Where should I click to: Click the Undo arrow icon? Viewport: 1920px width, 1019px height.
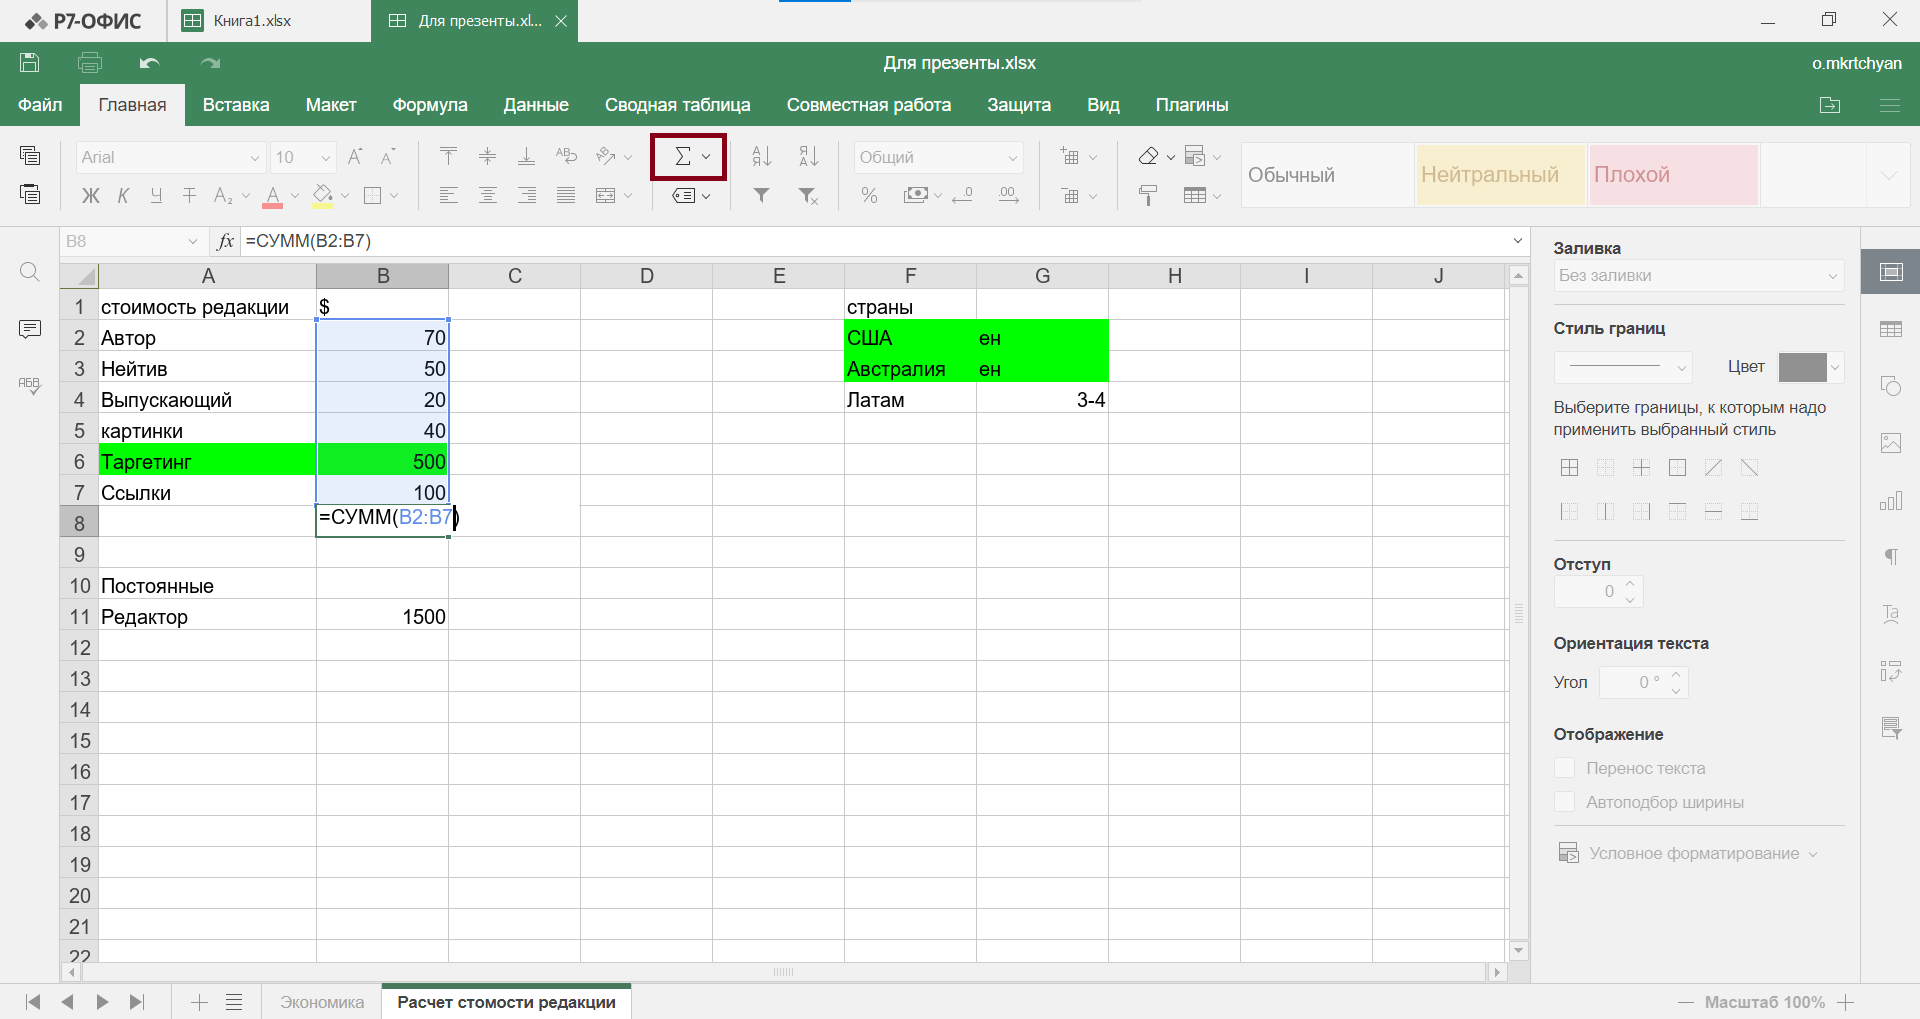coord(150,63)
